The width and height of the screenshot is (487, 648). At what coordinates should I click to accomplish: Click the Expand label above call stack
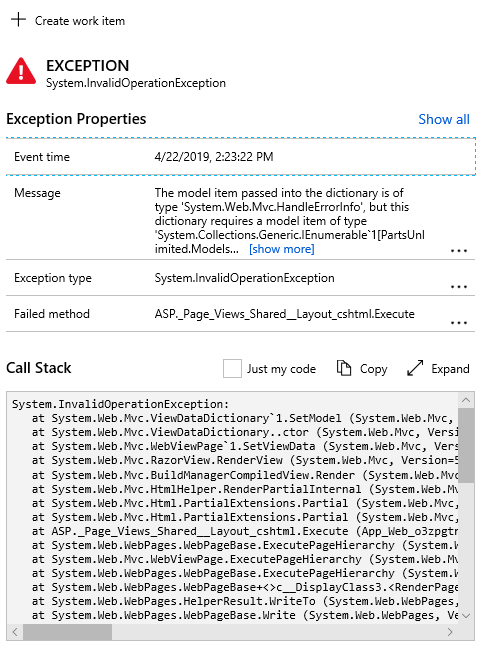click(450, 369)
